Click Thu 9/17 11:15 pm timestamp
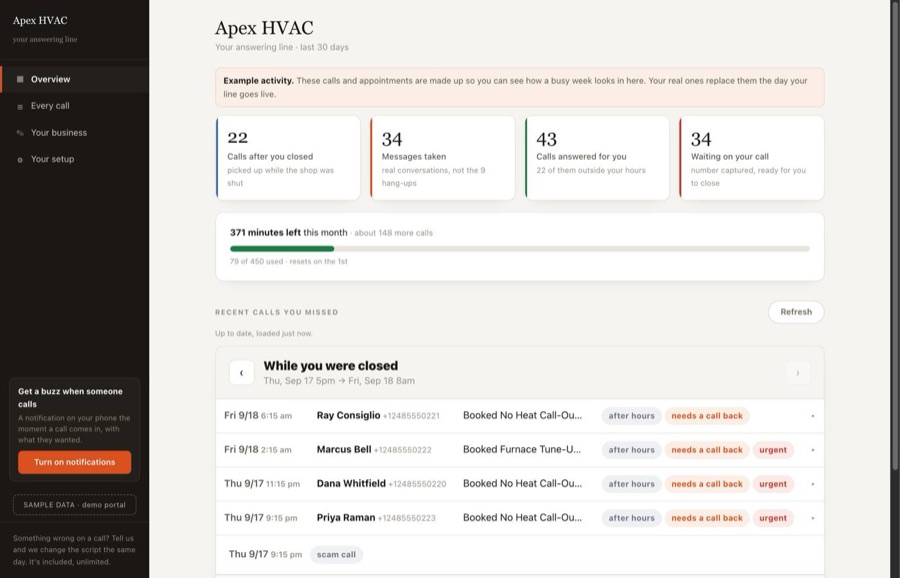Image resolution: width=900 pixels, height=578 pixels. [262, 483]
